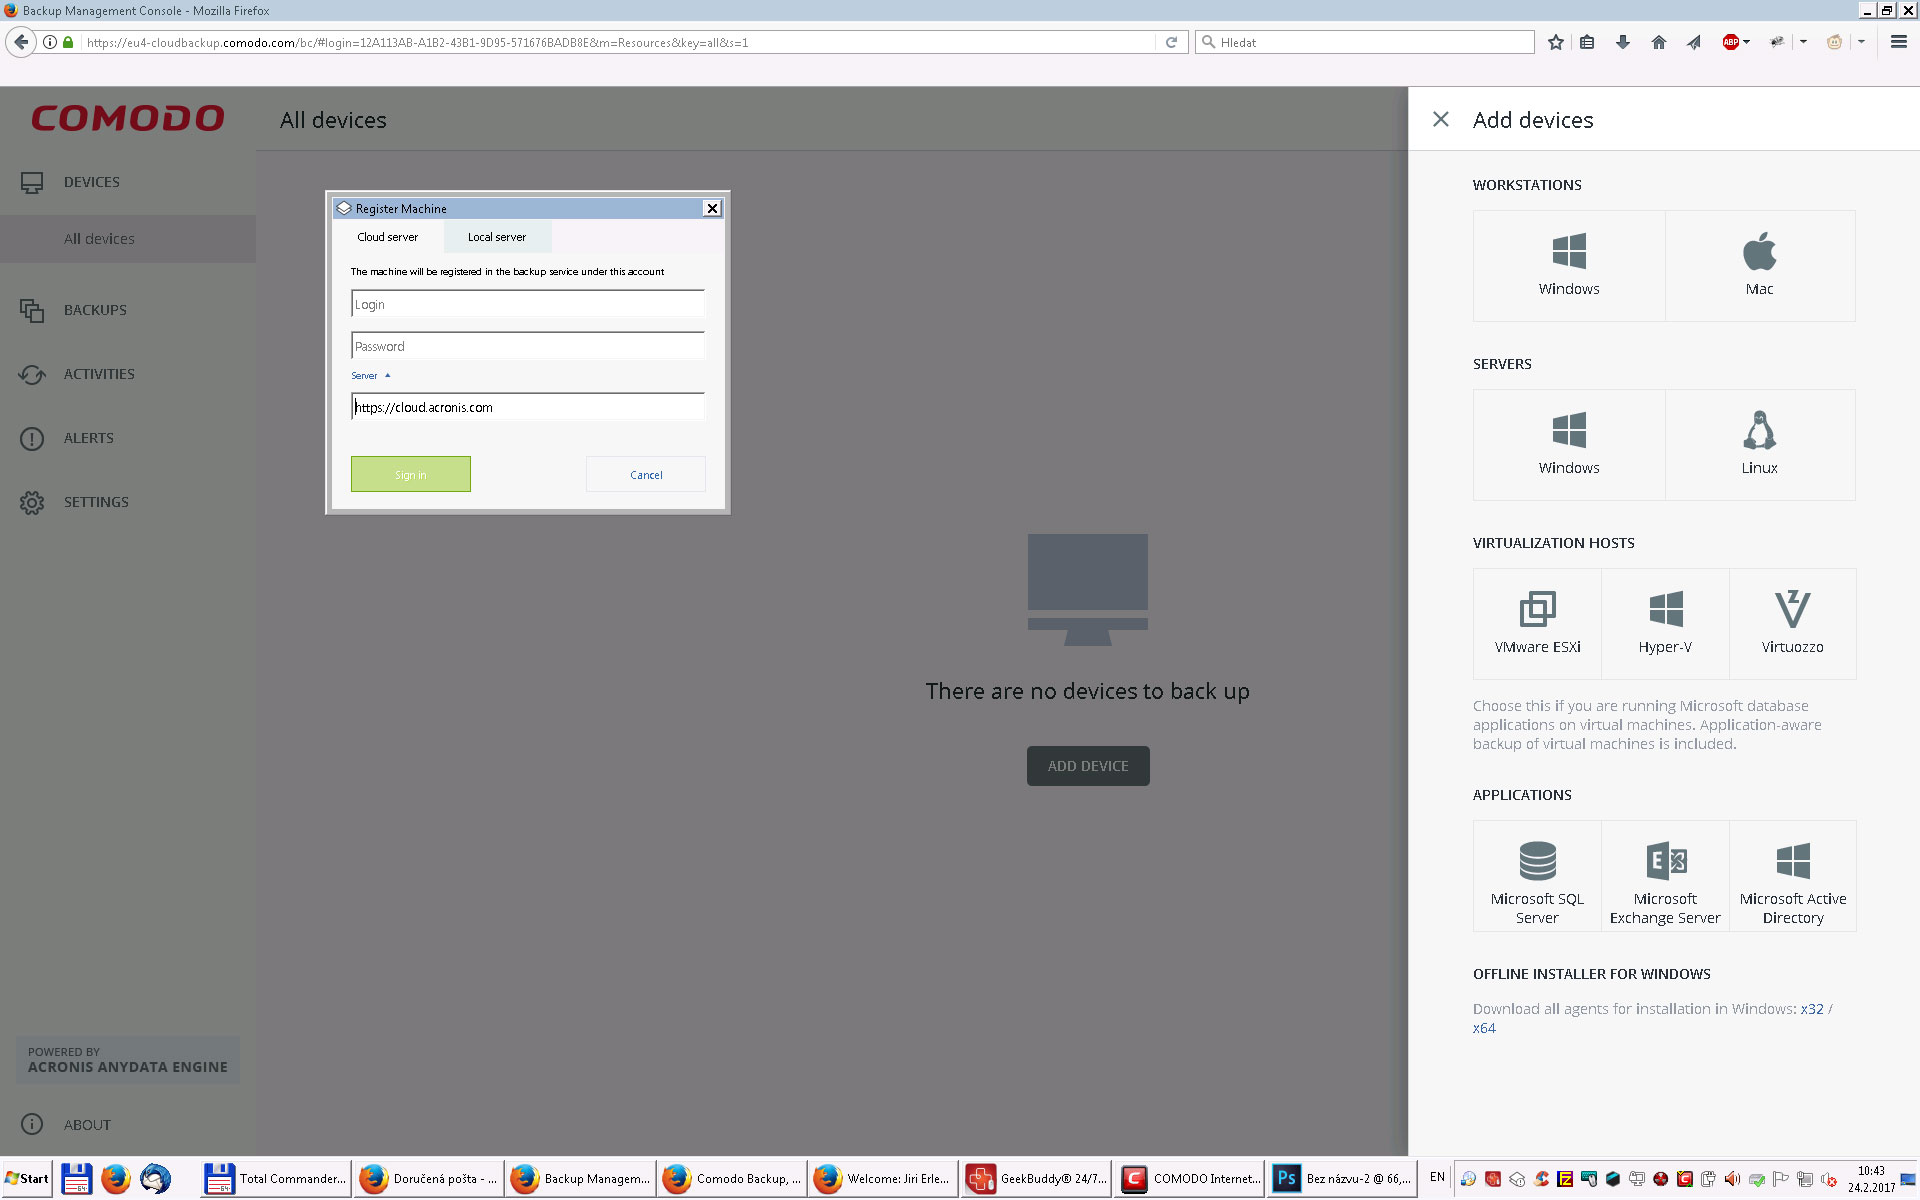Pick Virtuozzo virtualization host
1920x1200 pixels.
tap(1793, 624)
